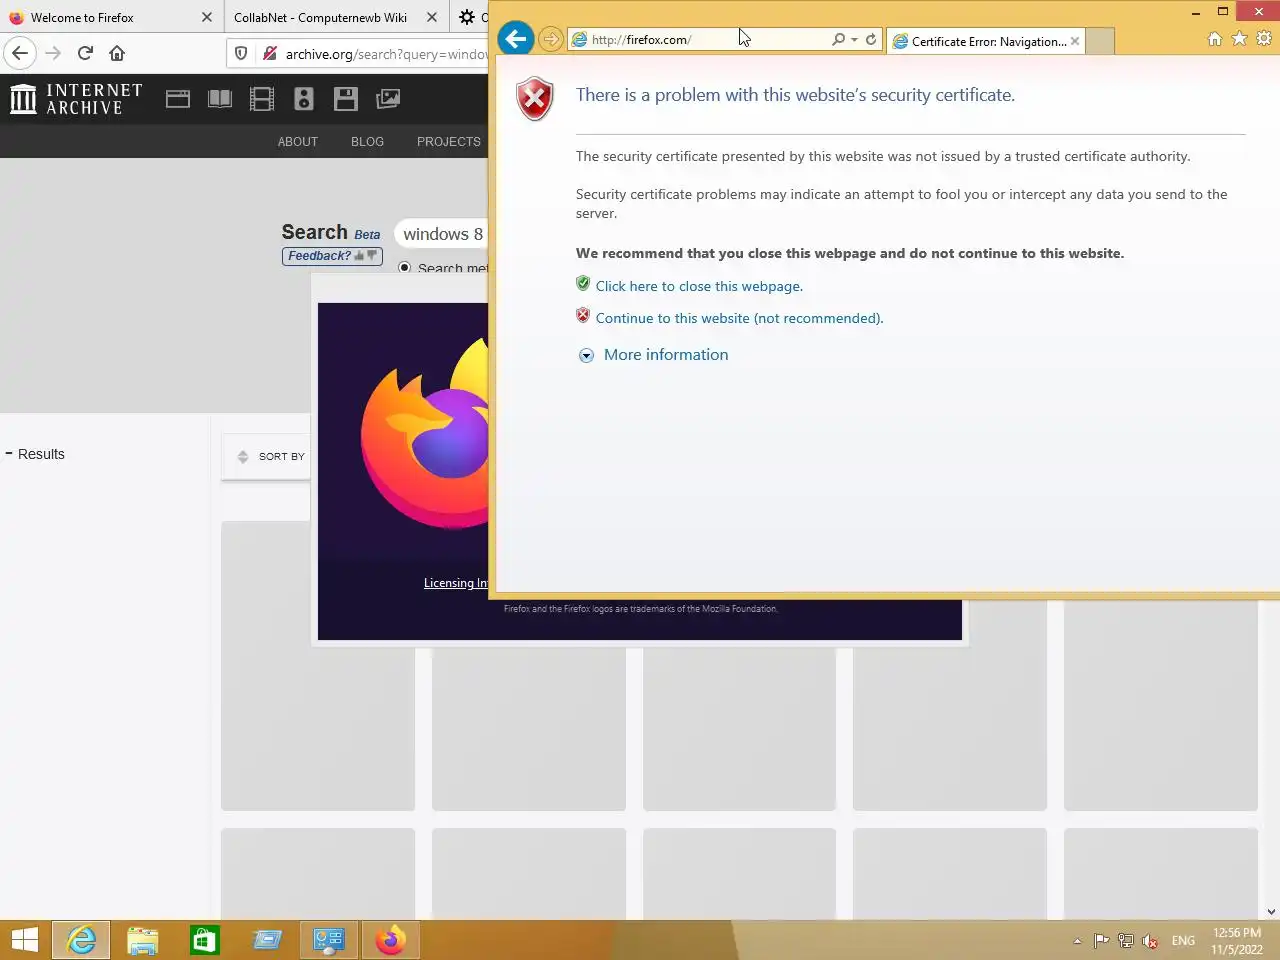Show hidden system tray icons
The height and width of the screenshot is (960, 1280).
[x=1077, y=941]
